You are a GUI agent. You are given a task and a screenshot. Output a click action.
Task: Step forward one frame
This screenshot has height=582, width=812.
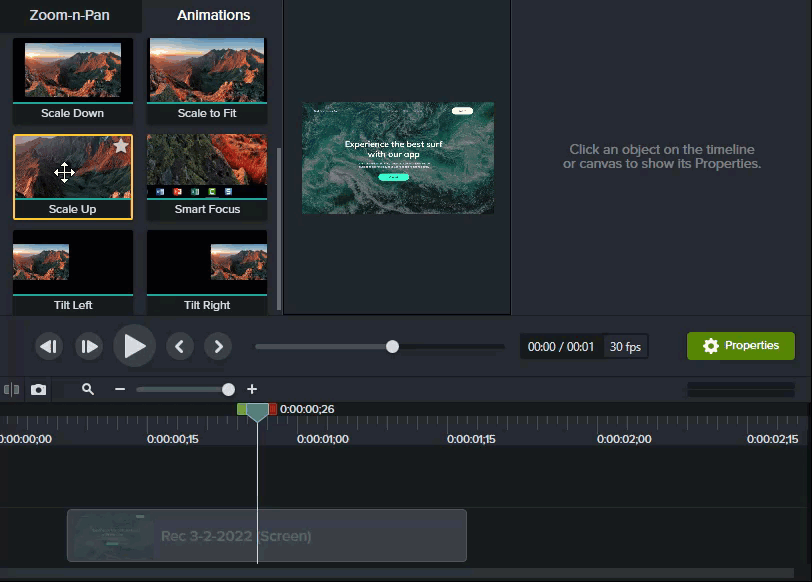[89, 346]
